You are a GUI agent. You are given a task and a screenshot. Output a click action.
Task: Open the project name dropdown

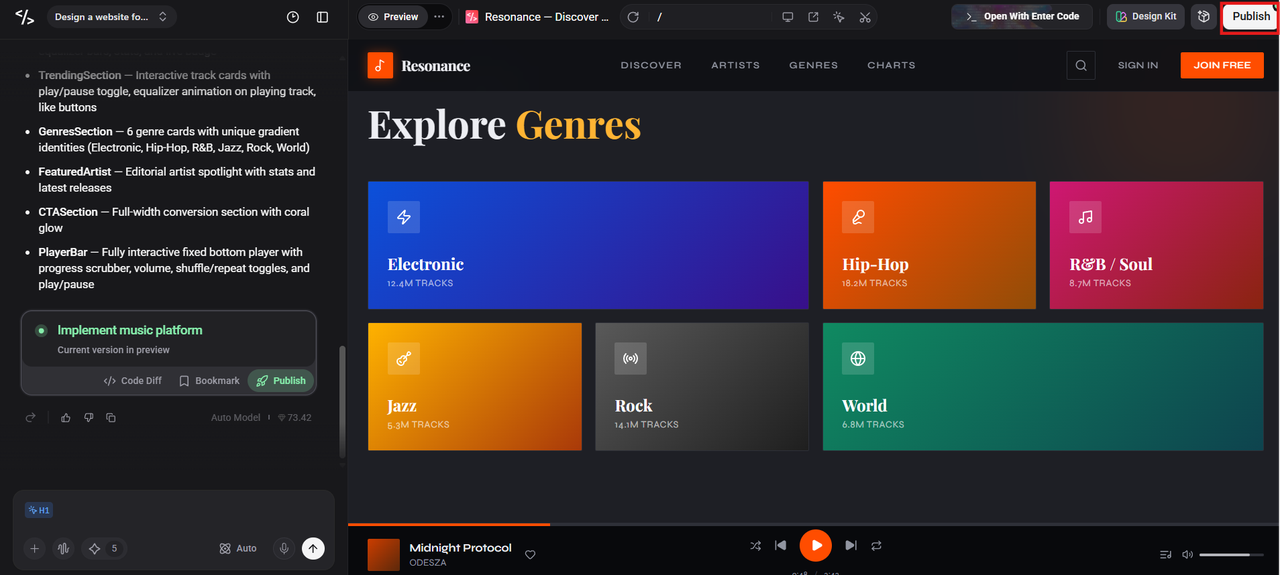tap(112, 17)
